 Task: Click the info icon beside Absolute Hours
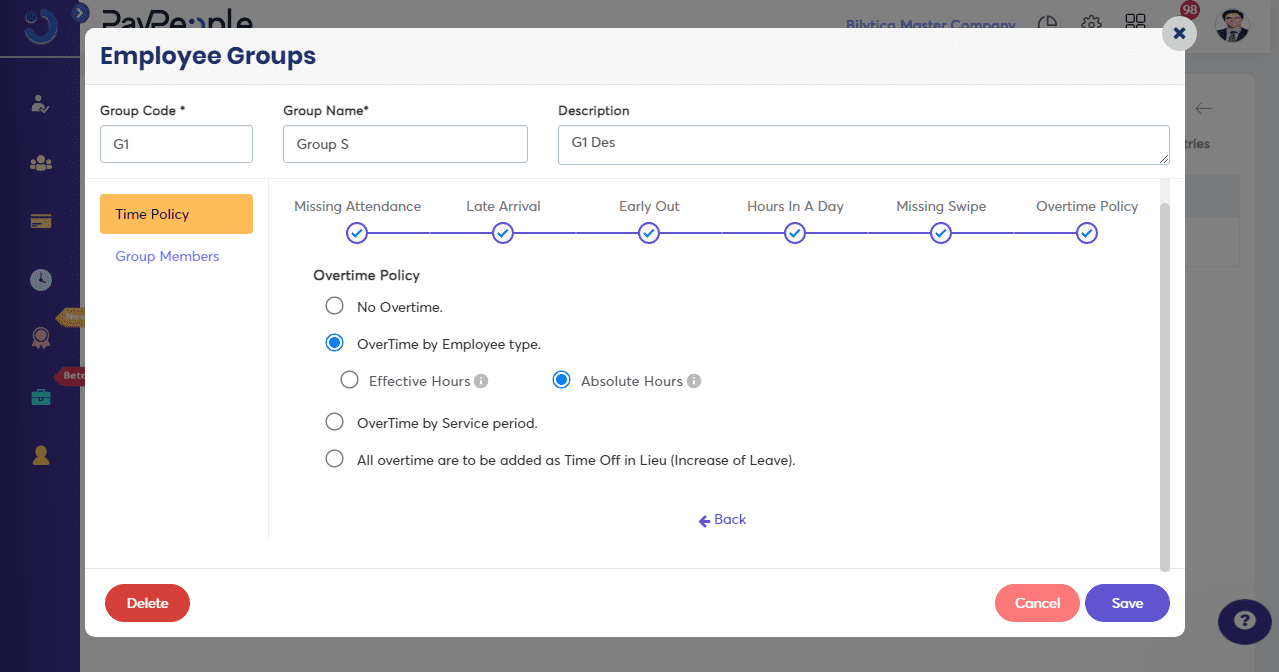(694, 381)
